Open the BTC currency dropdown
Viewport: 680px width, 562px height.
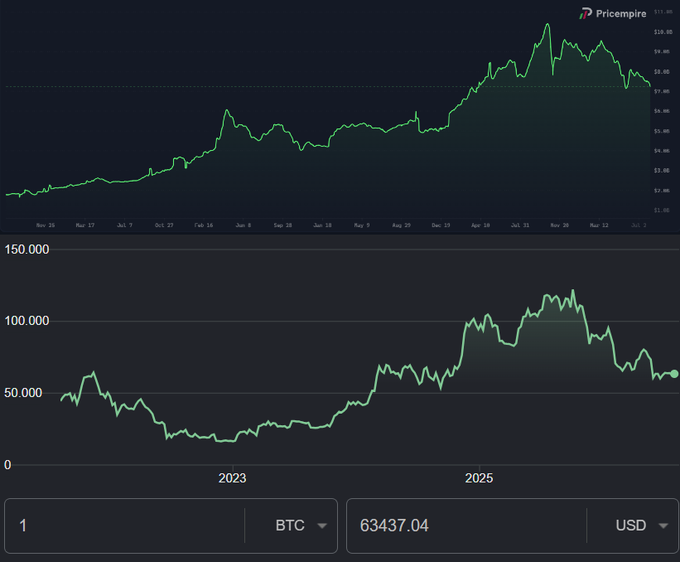[301, 526]
